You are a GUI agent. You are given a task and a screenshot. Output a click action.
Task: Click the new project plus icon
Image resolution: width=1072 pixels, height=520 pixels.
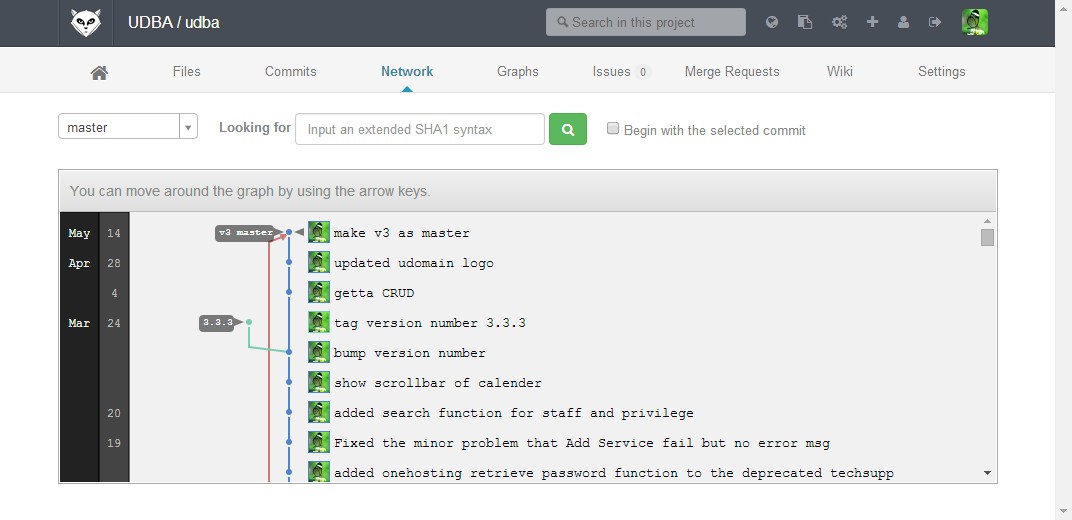[x=872, y=22]
